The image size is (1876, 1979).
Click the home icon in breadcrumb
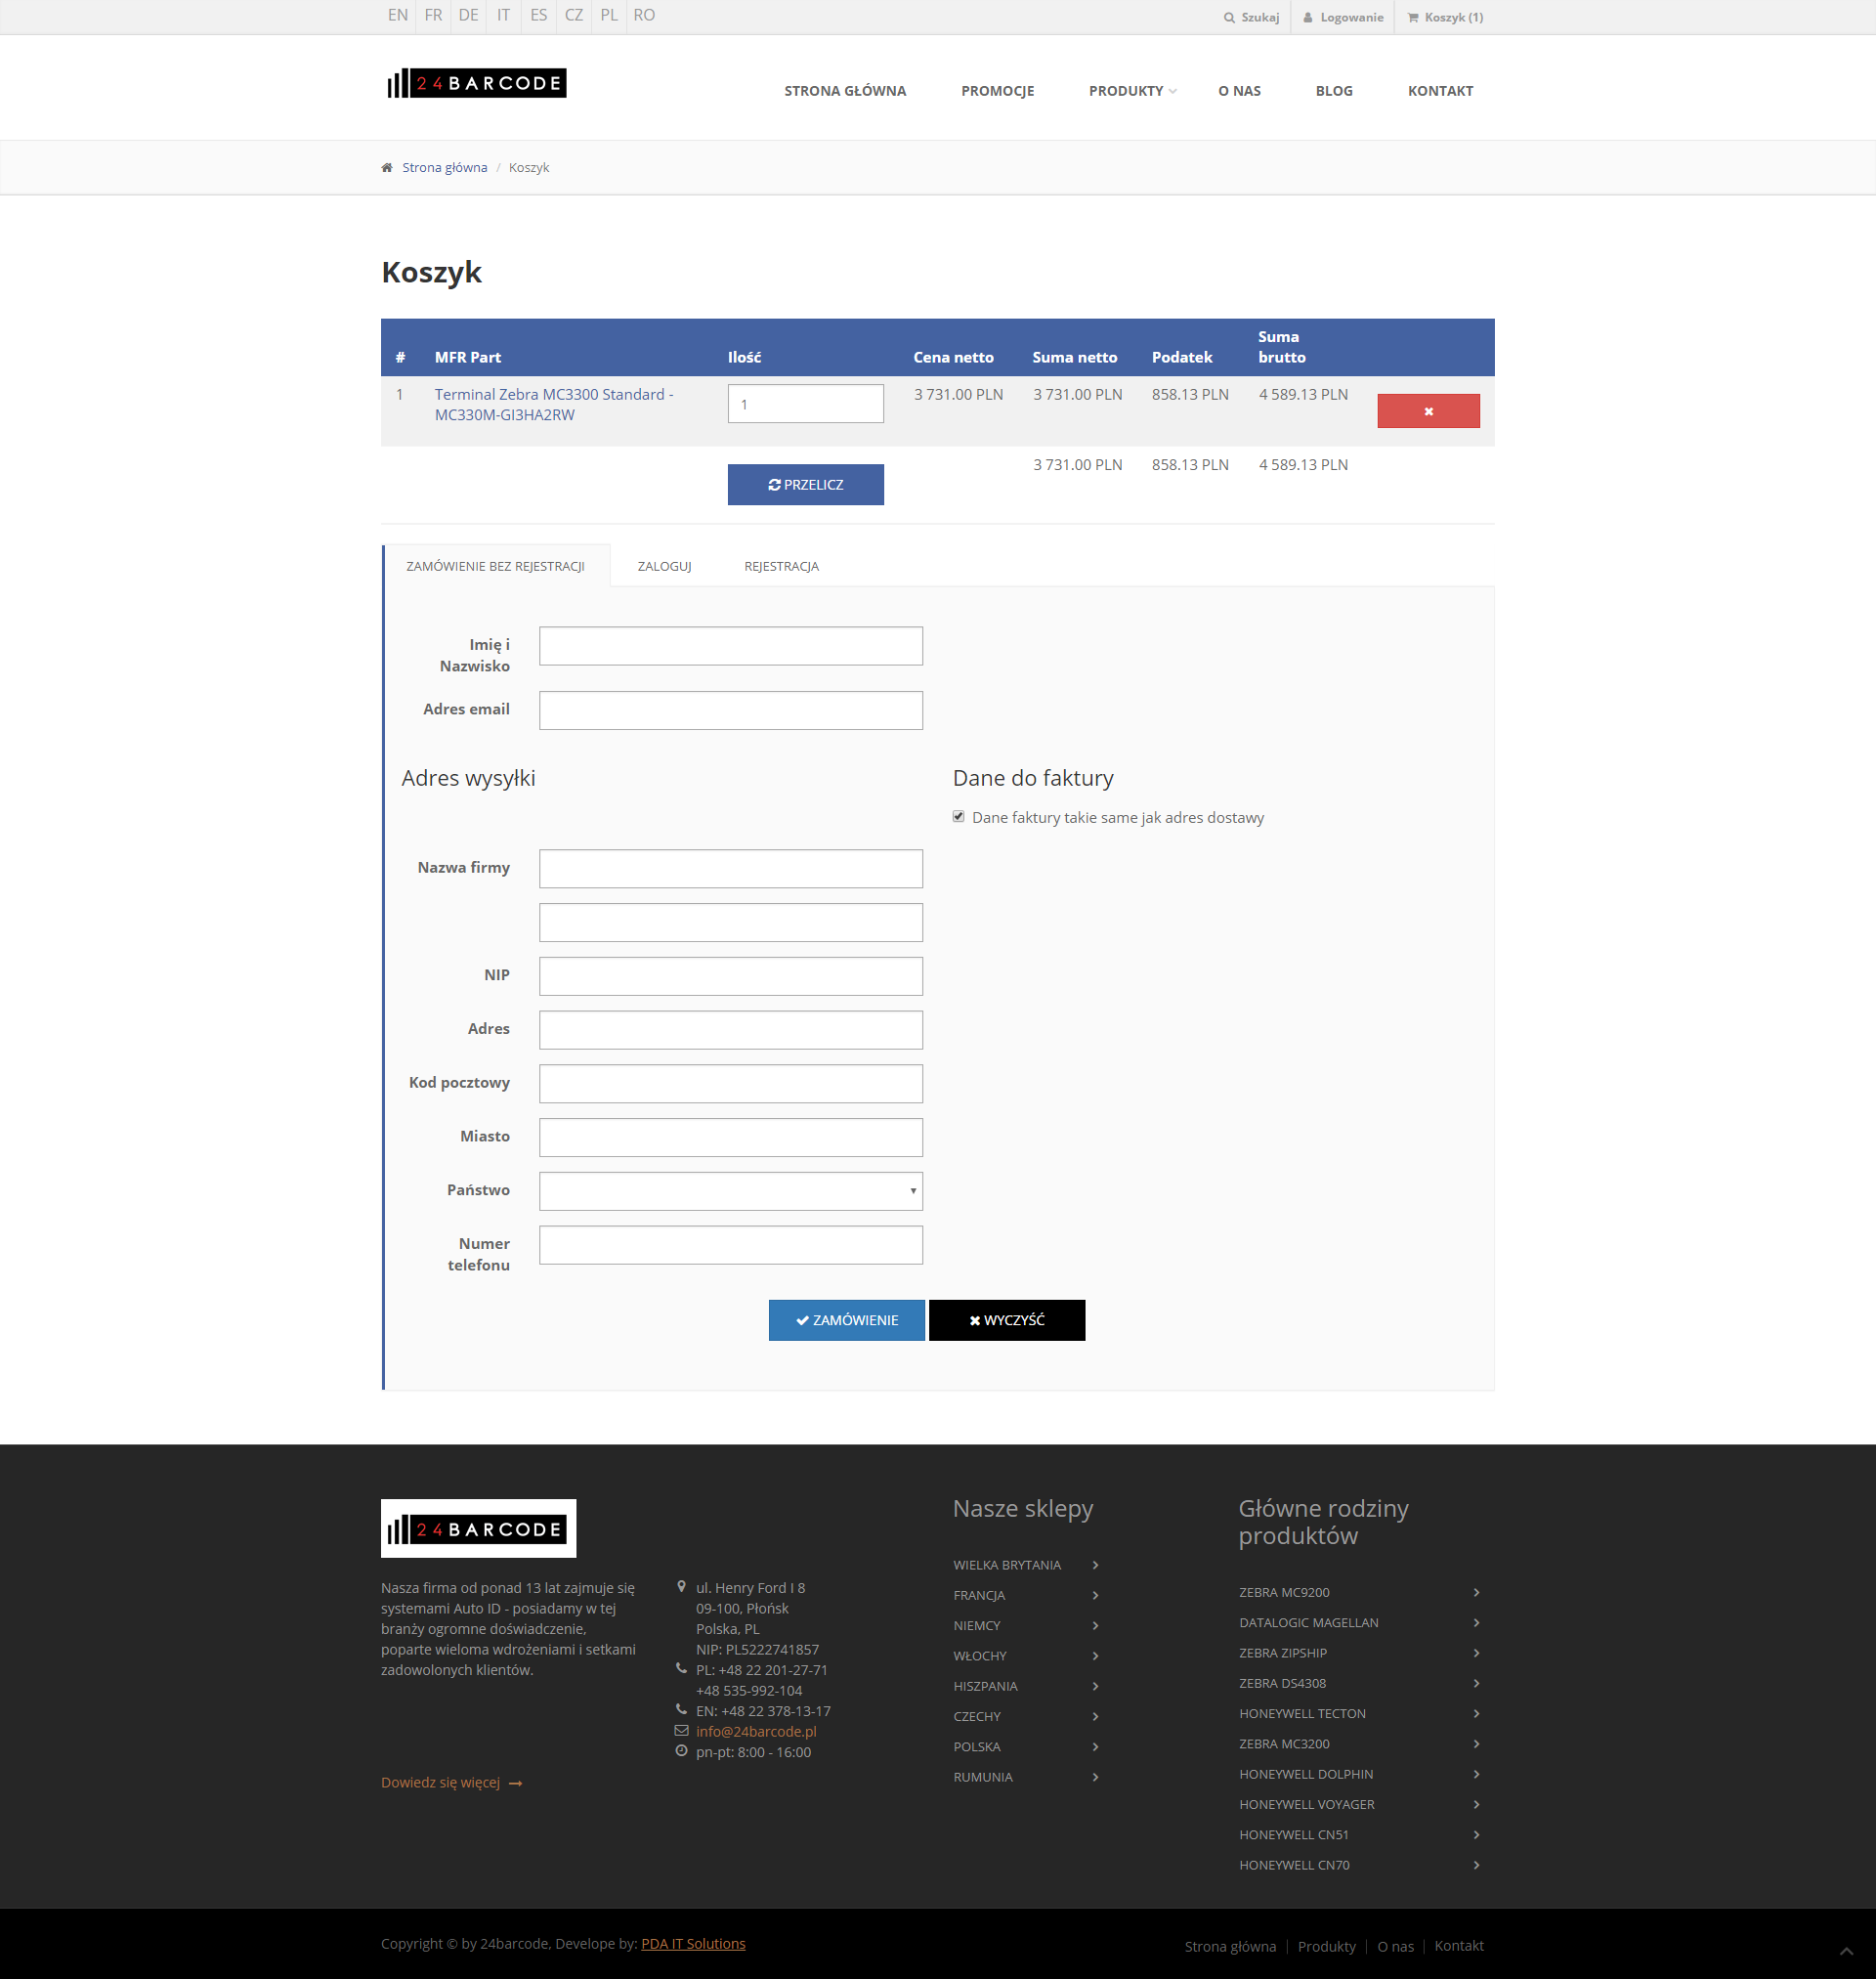pyautogui.click(x=387, y=167)
